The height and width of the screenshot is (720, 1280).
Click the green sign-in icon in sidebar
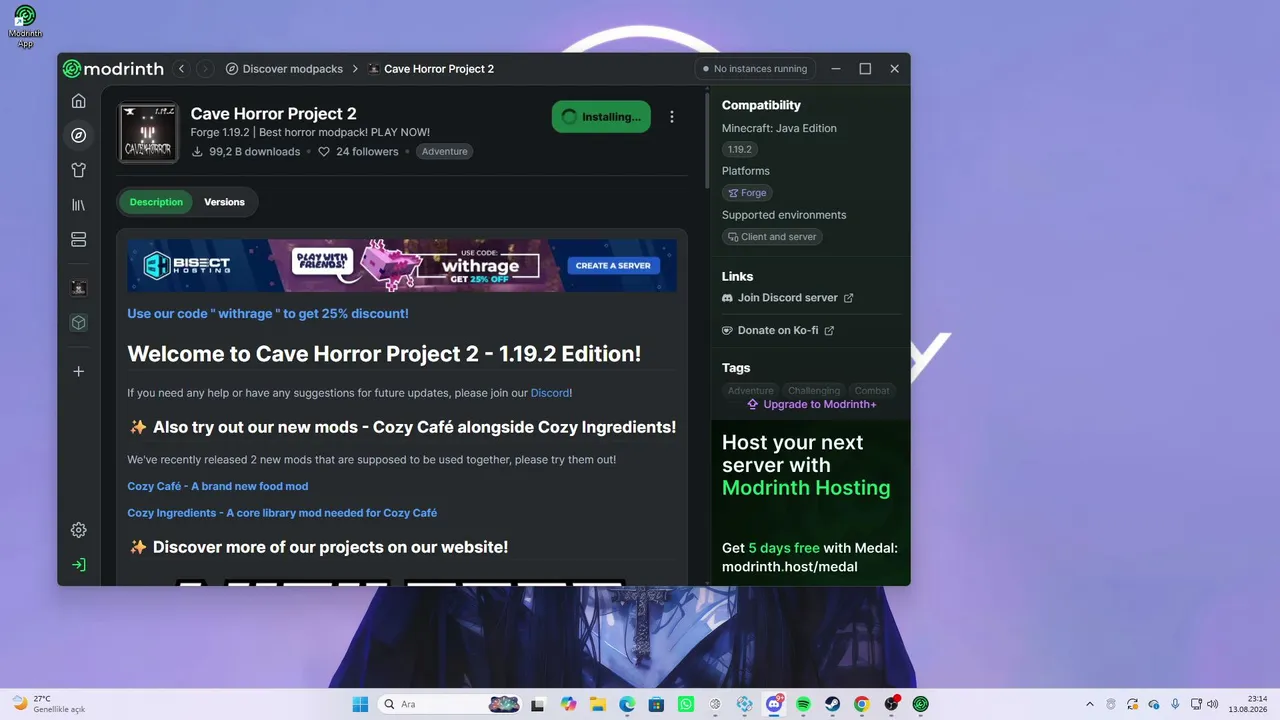coord(79,565)
